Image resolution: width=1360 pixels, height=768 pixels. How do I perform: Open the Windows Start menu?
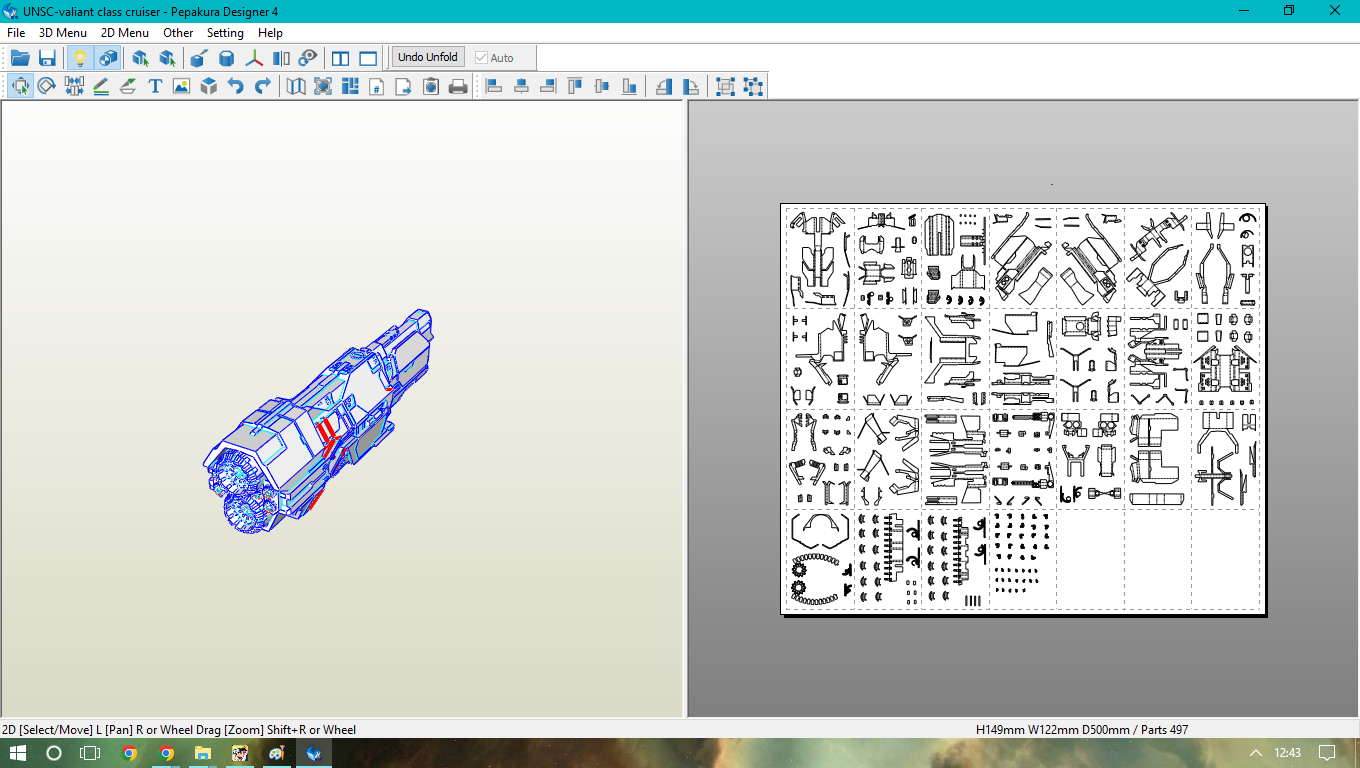(18, 753)
